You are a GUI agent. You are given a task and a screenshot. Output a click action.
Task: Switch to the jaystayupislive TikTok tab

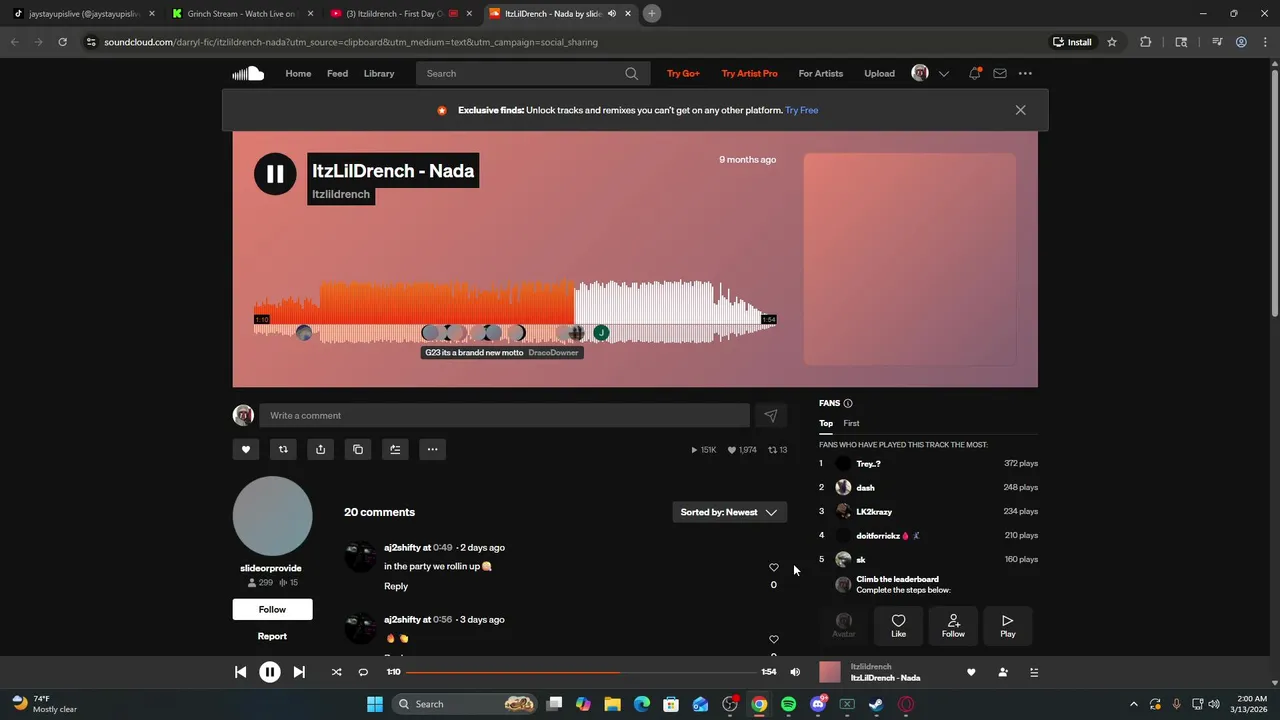point(82,14)
